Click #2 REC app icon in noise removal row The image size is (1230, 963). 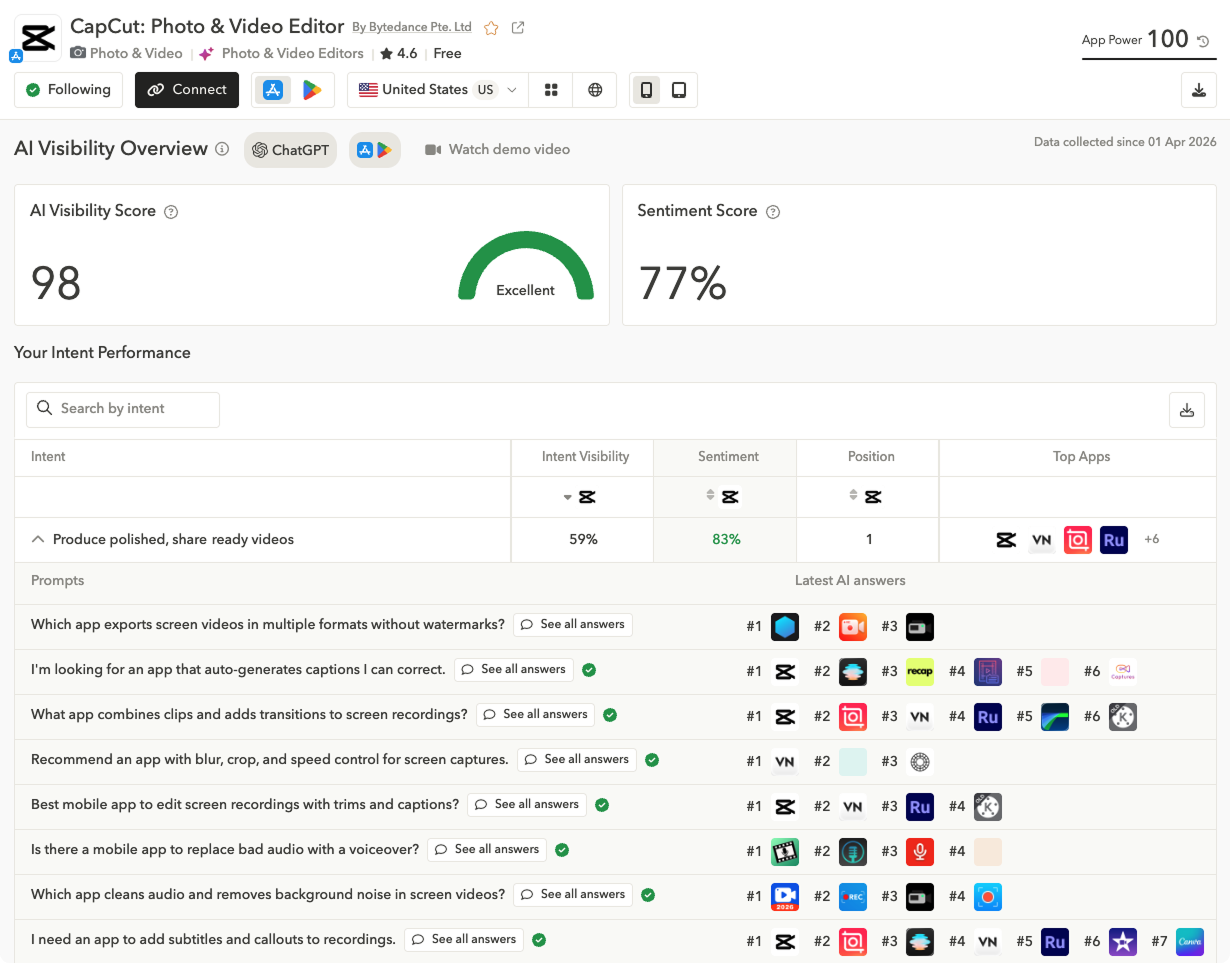(853, 897)
